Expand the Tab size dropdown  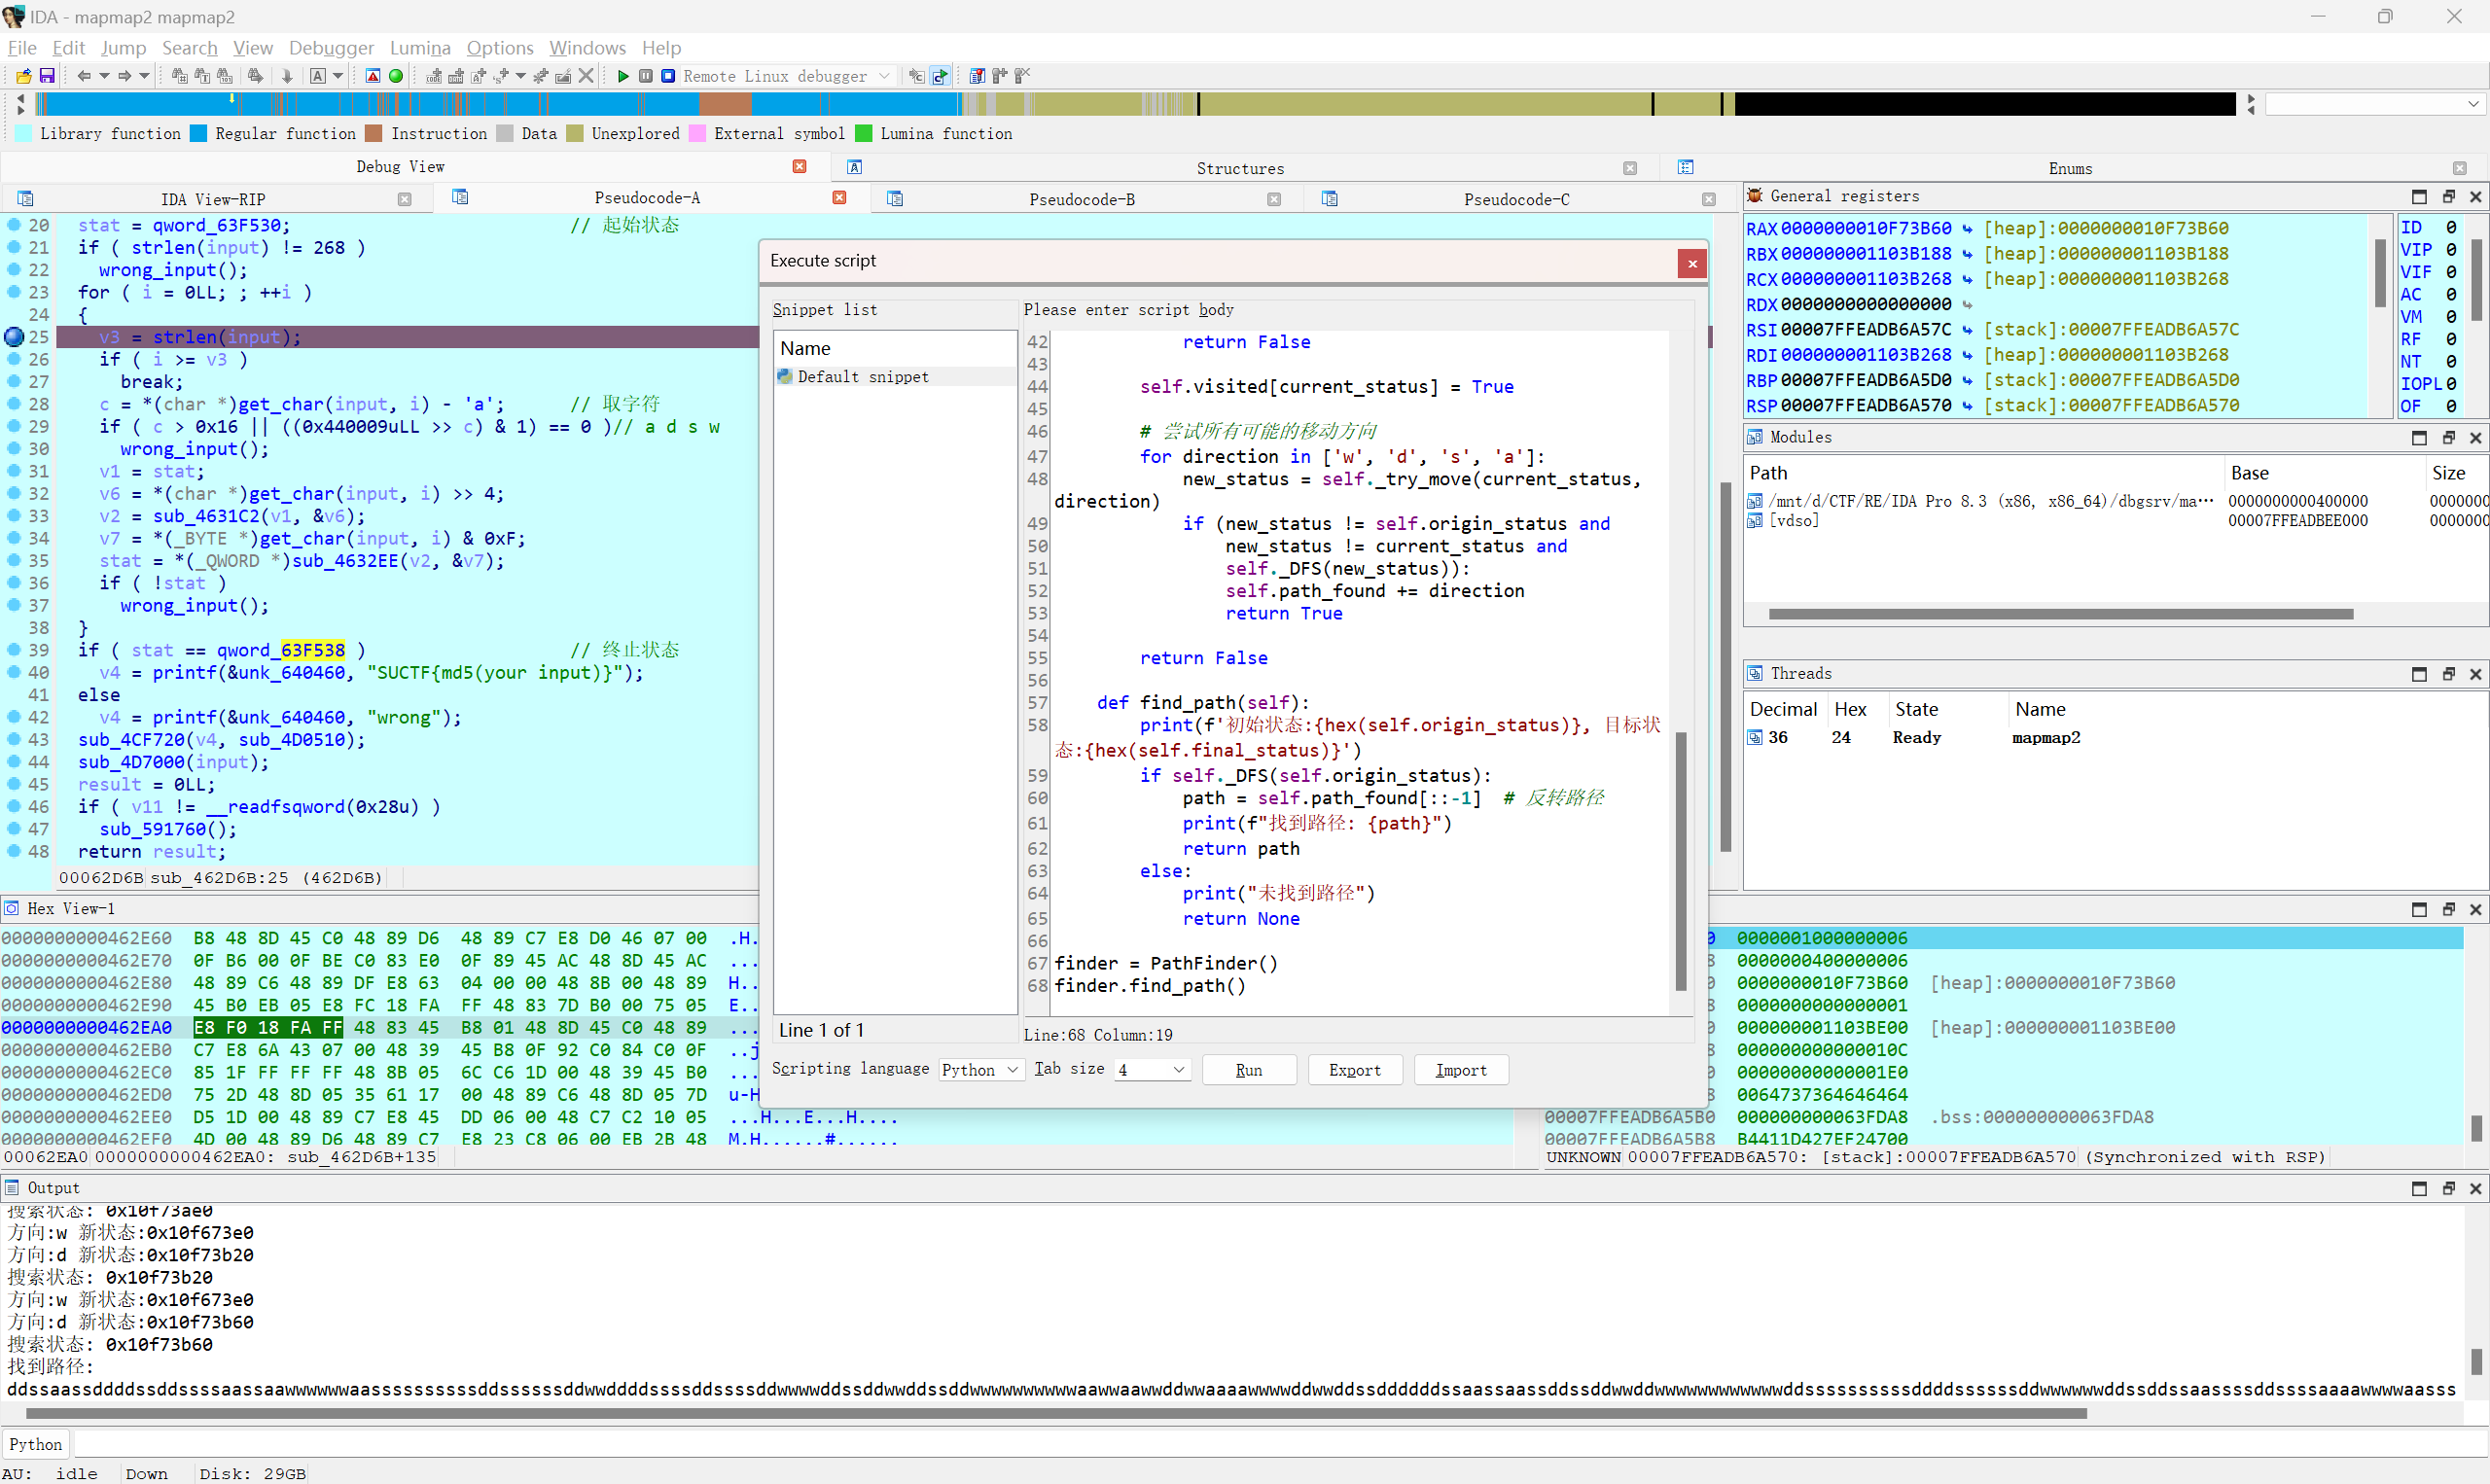pyautogui.click(x=1152, y=1070)
